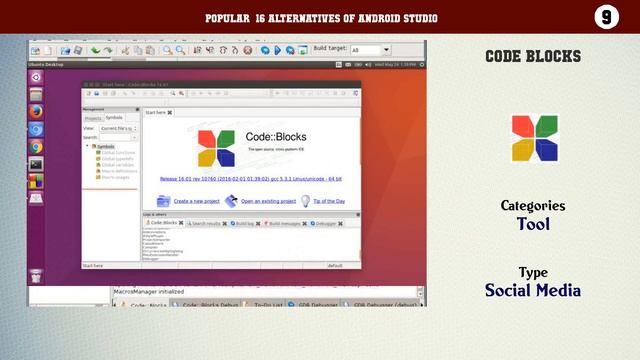Select To-Do List tab in outer bottom panel
The width and height of the screenshot is (640, 360).
(264, 304)
